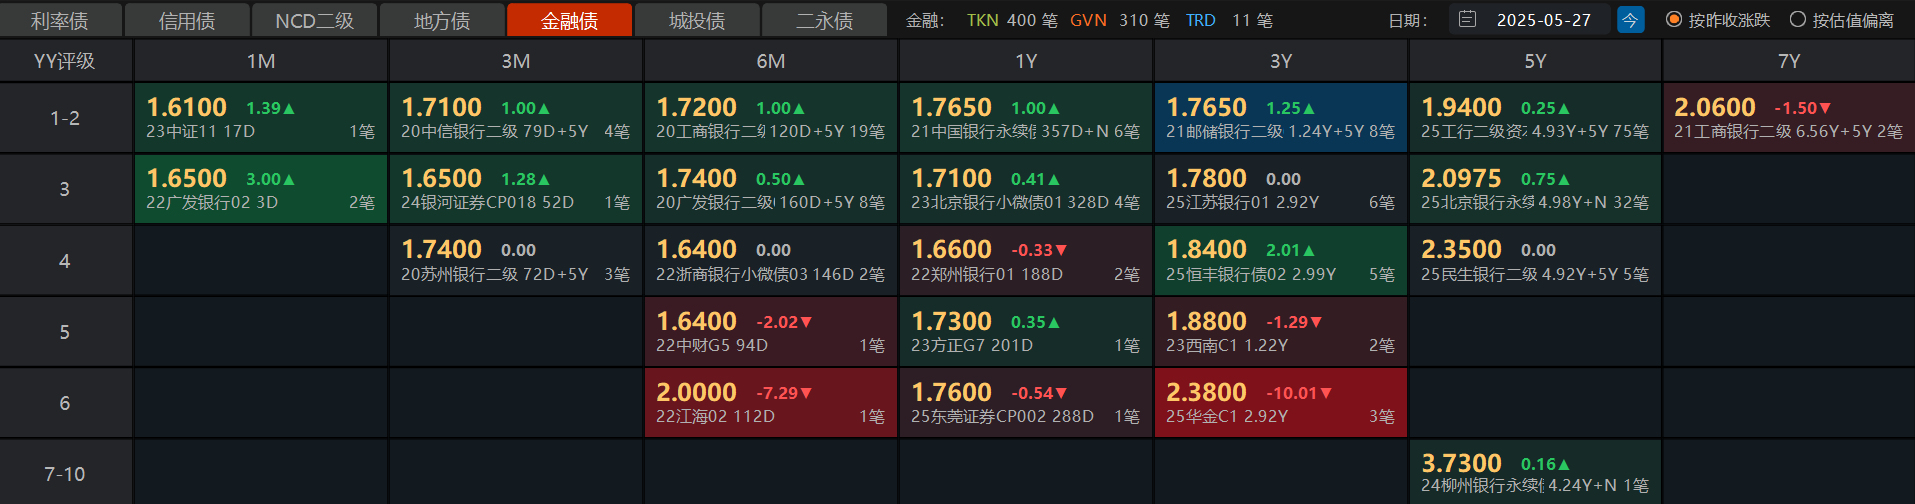Click the active 金融债 tab
The height and width of the screenshot is (504, 1915).
point(569,20)
